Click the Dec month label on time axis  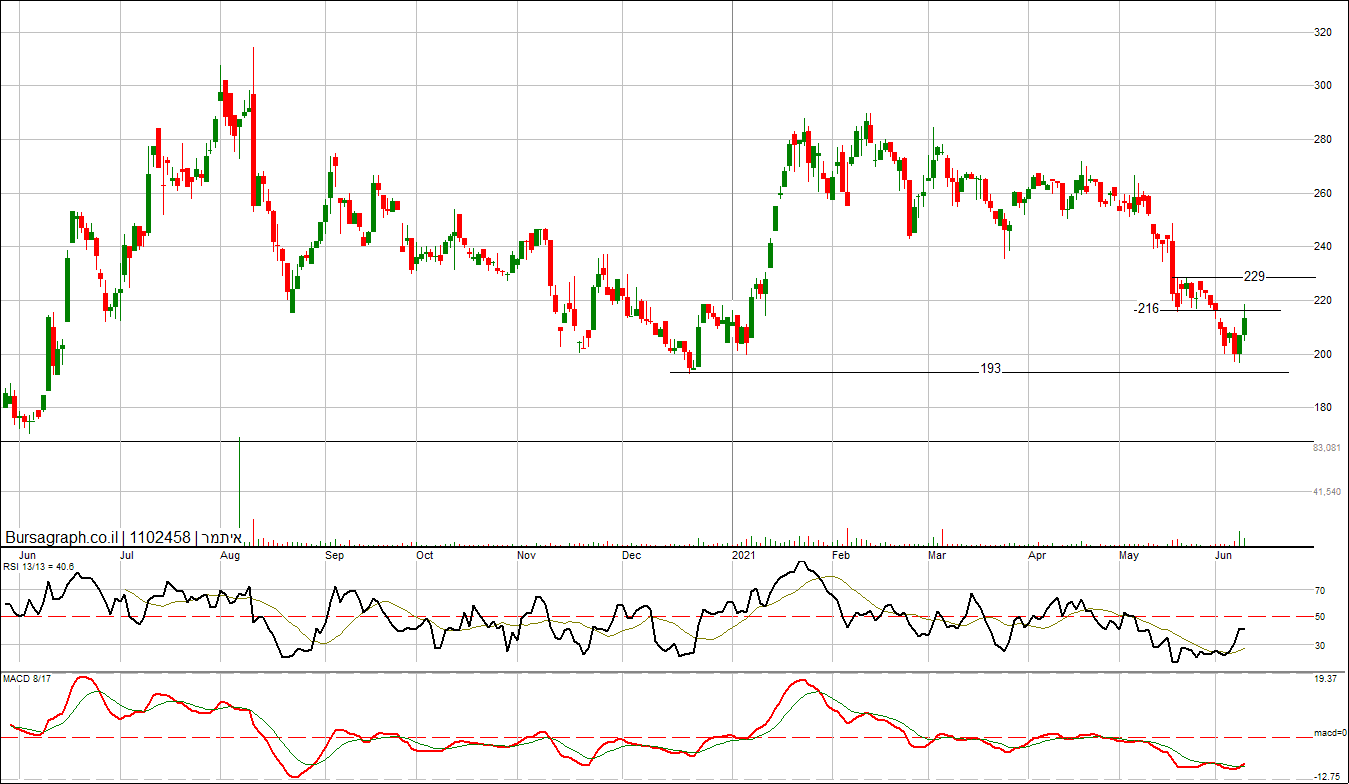point(631,554)
